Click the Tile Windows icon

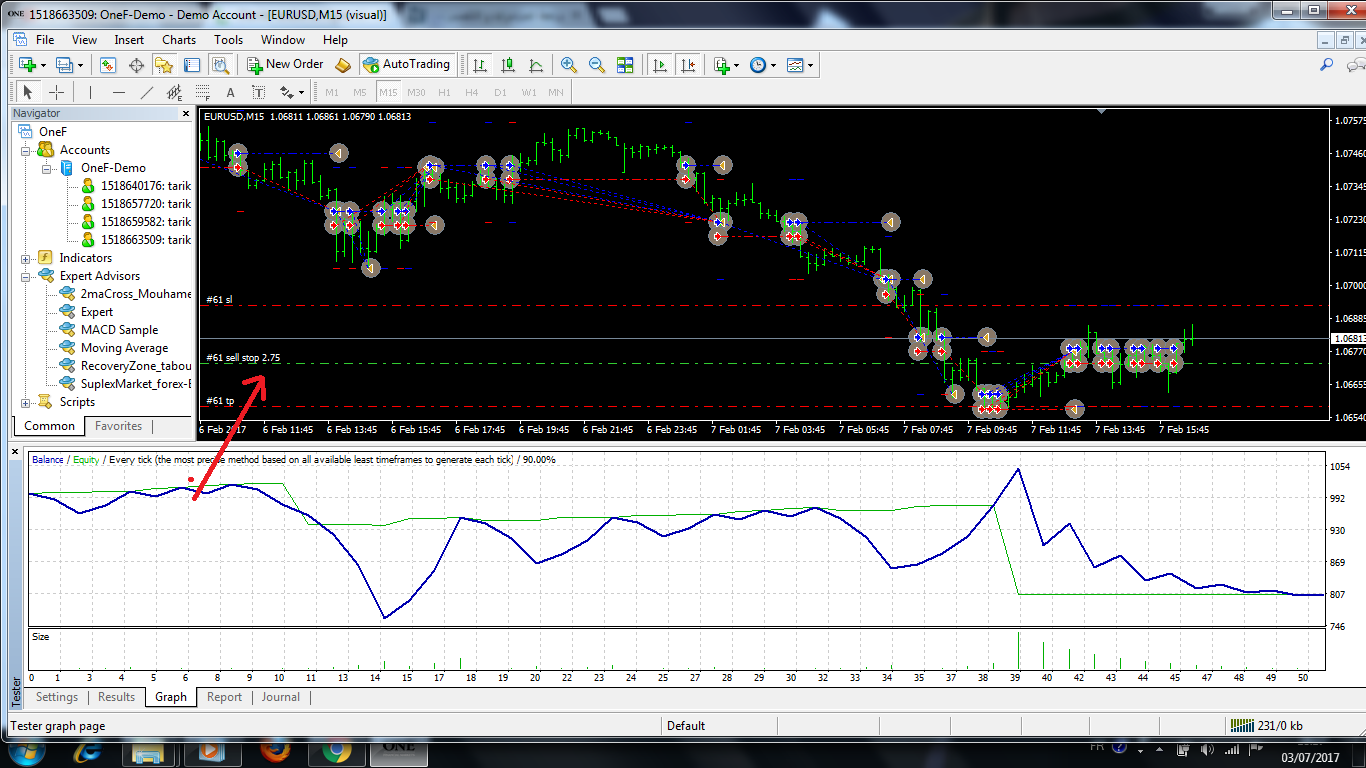point(625,65)
